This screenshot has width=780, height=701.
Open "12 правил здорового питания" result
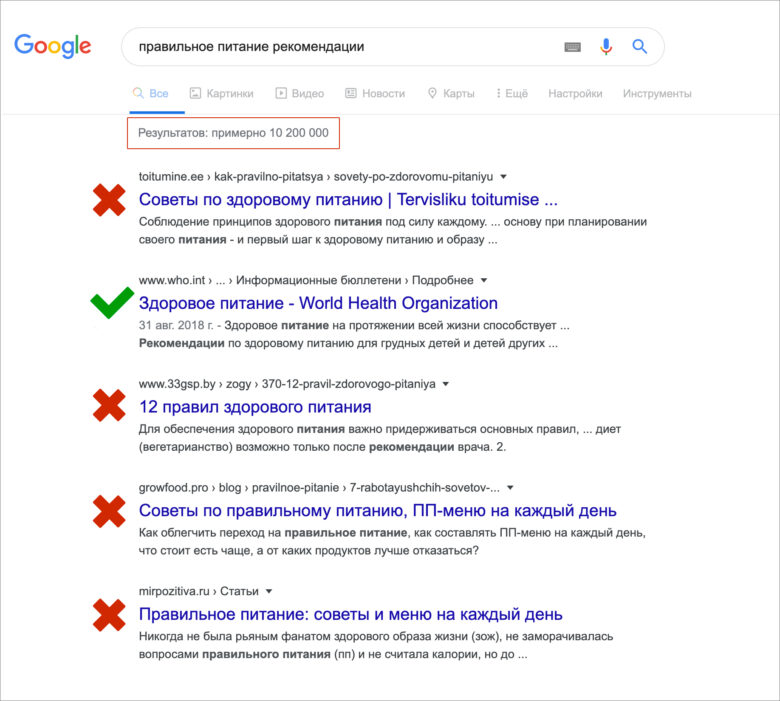(255, 407)
